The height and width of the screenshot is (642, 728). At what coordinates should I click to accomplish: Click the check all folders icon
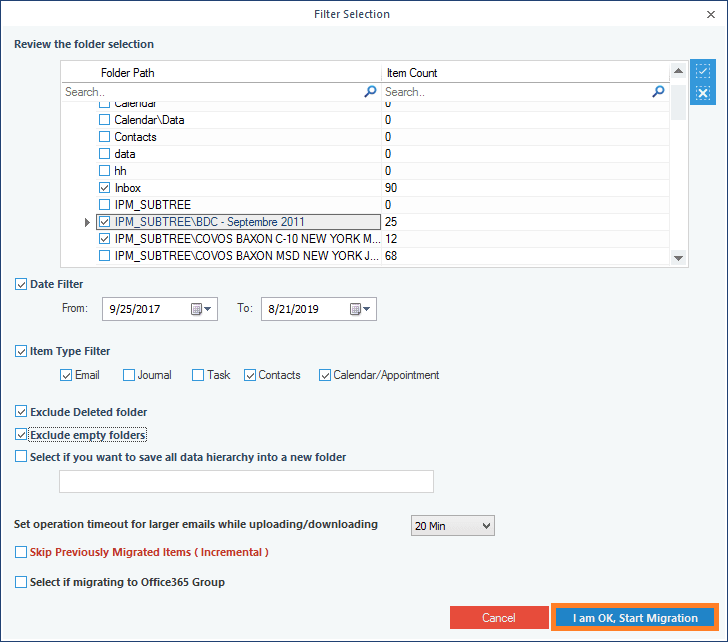pyautogui.click(x=703, y=72)
